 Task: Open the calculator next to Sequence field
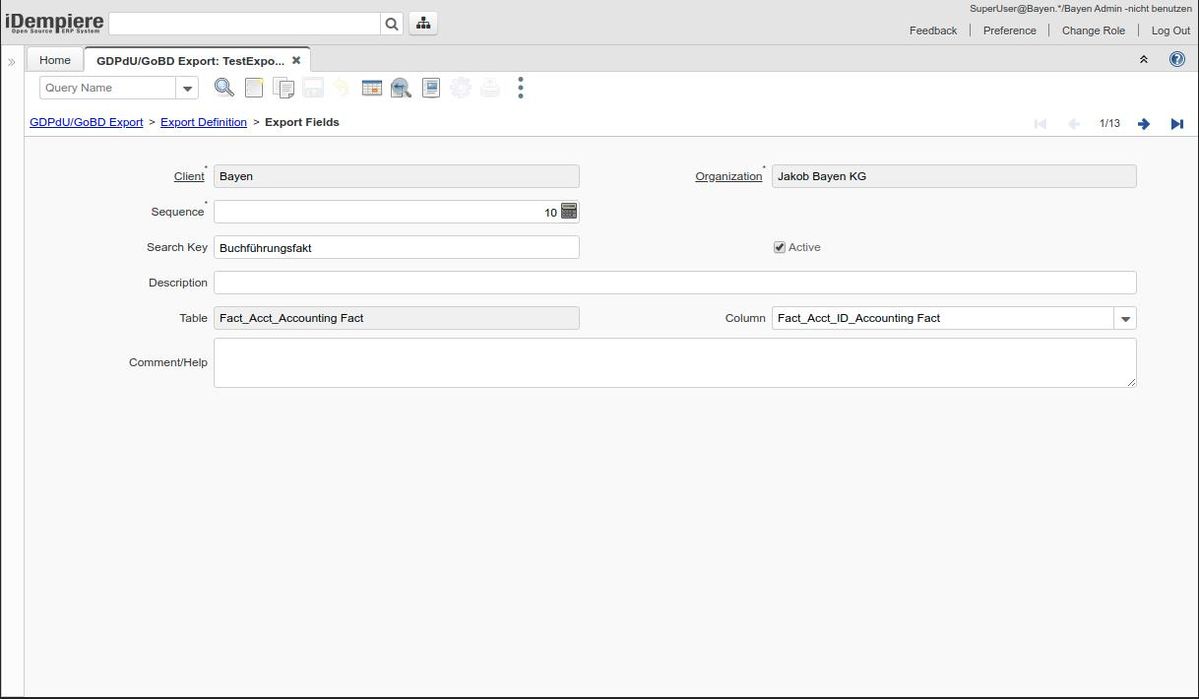(x=569, y=211)
